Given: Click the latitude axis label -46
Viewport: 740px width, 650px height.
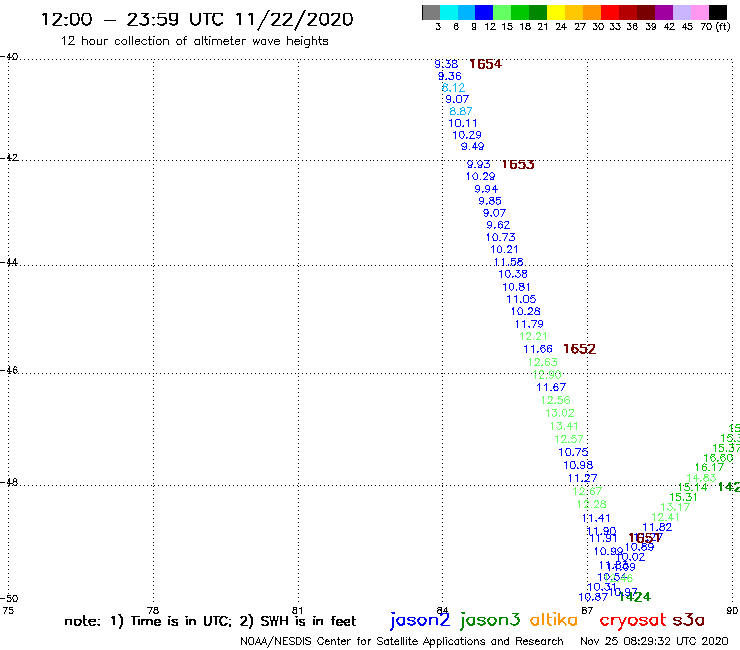Looking at the screenshot, I should 9,371.
